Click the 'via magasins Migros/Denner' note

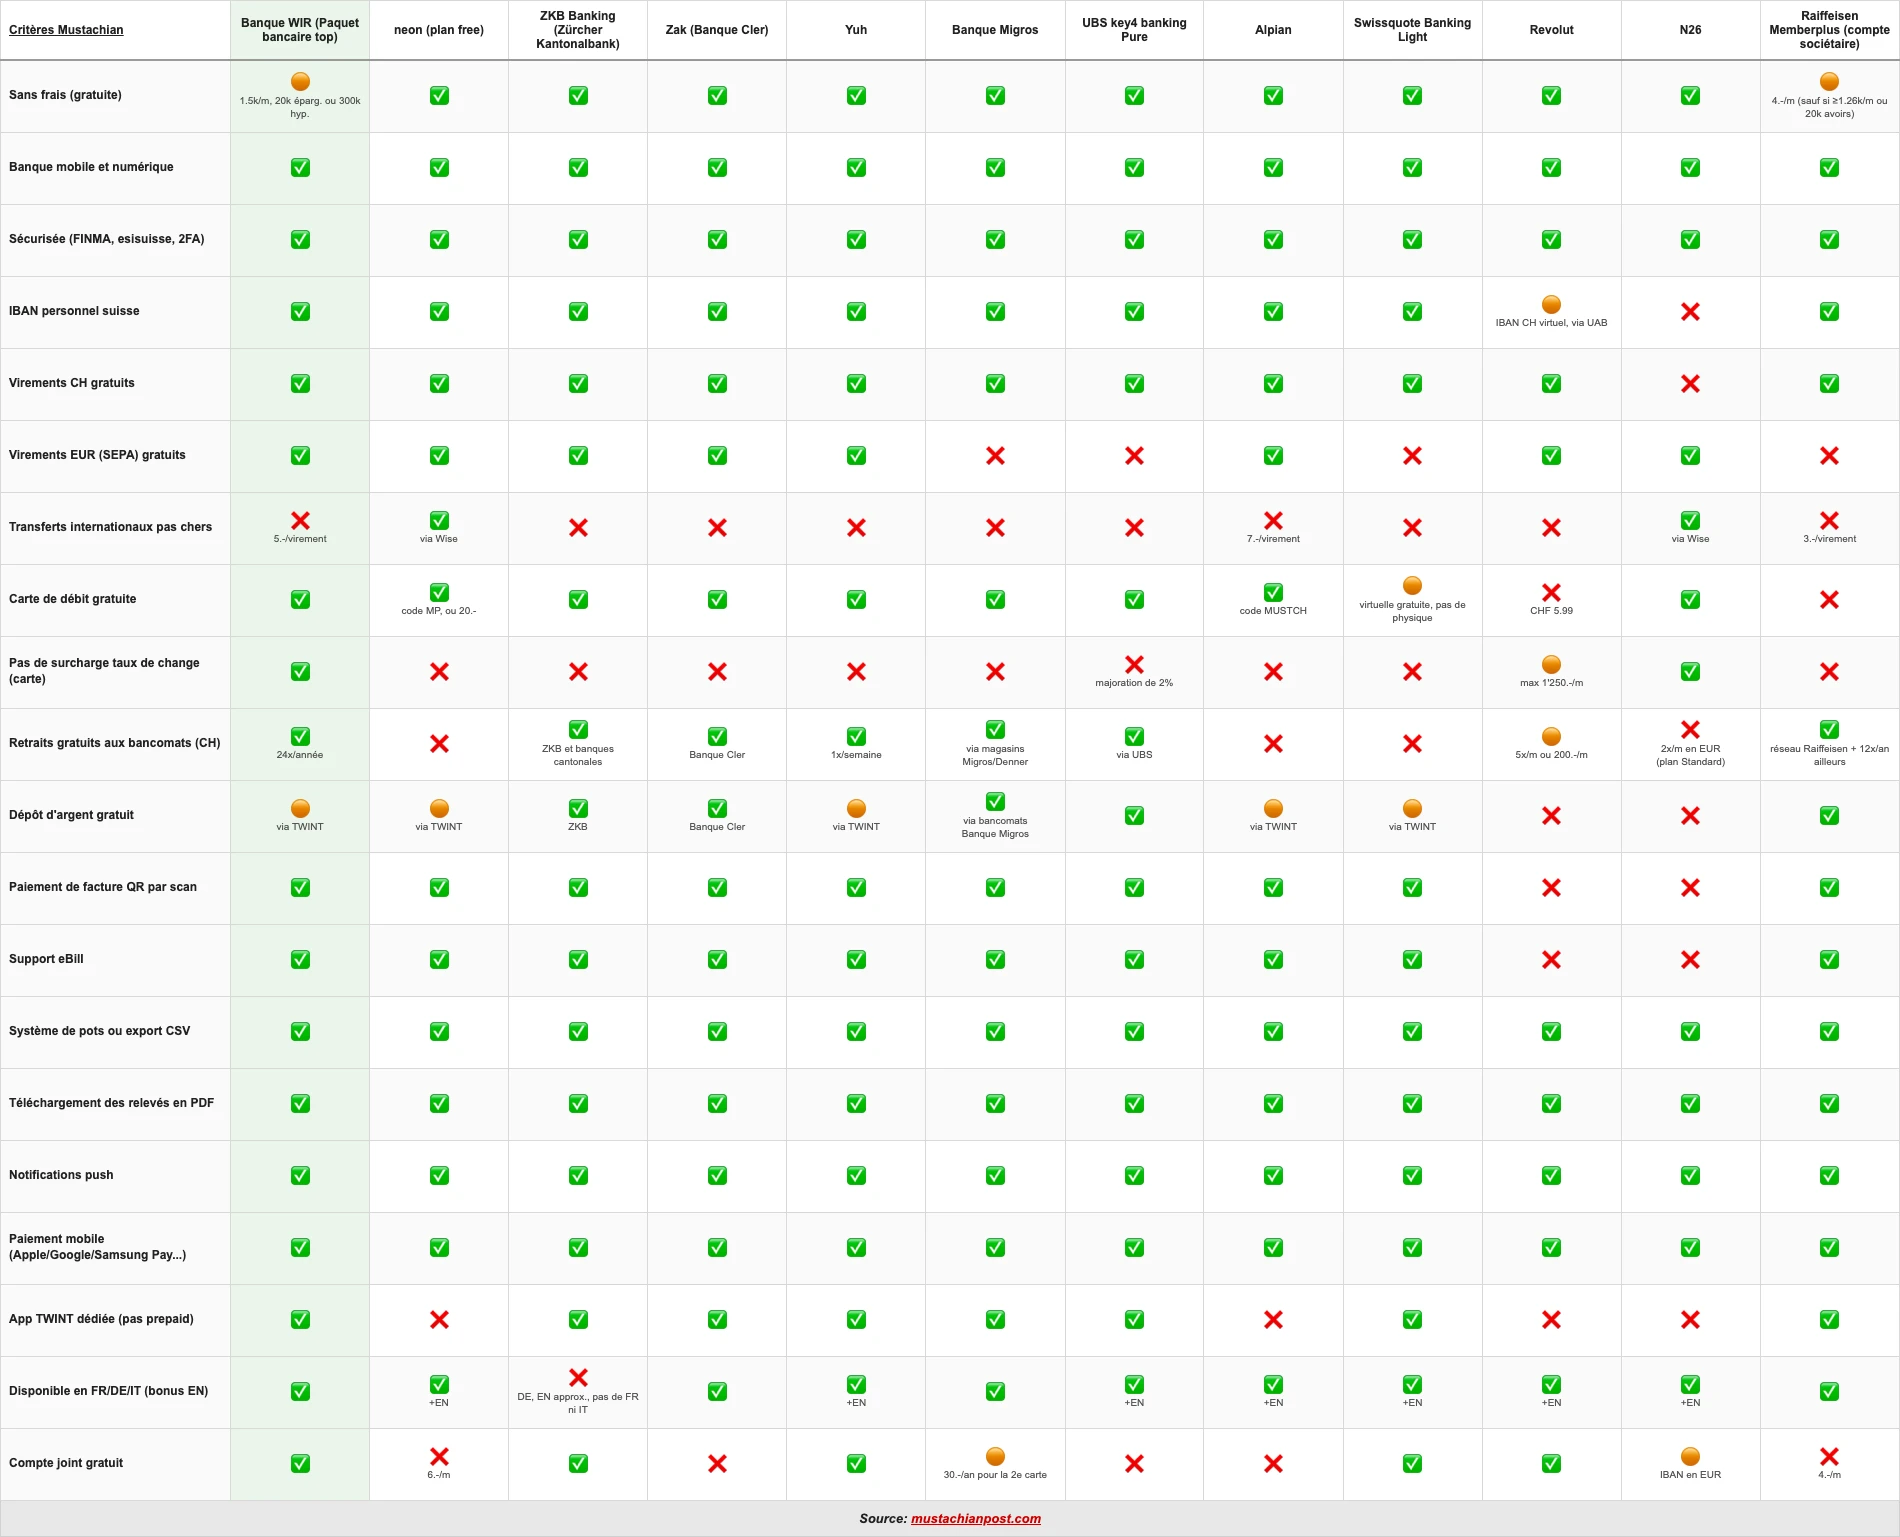pos(995,755)
